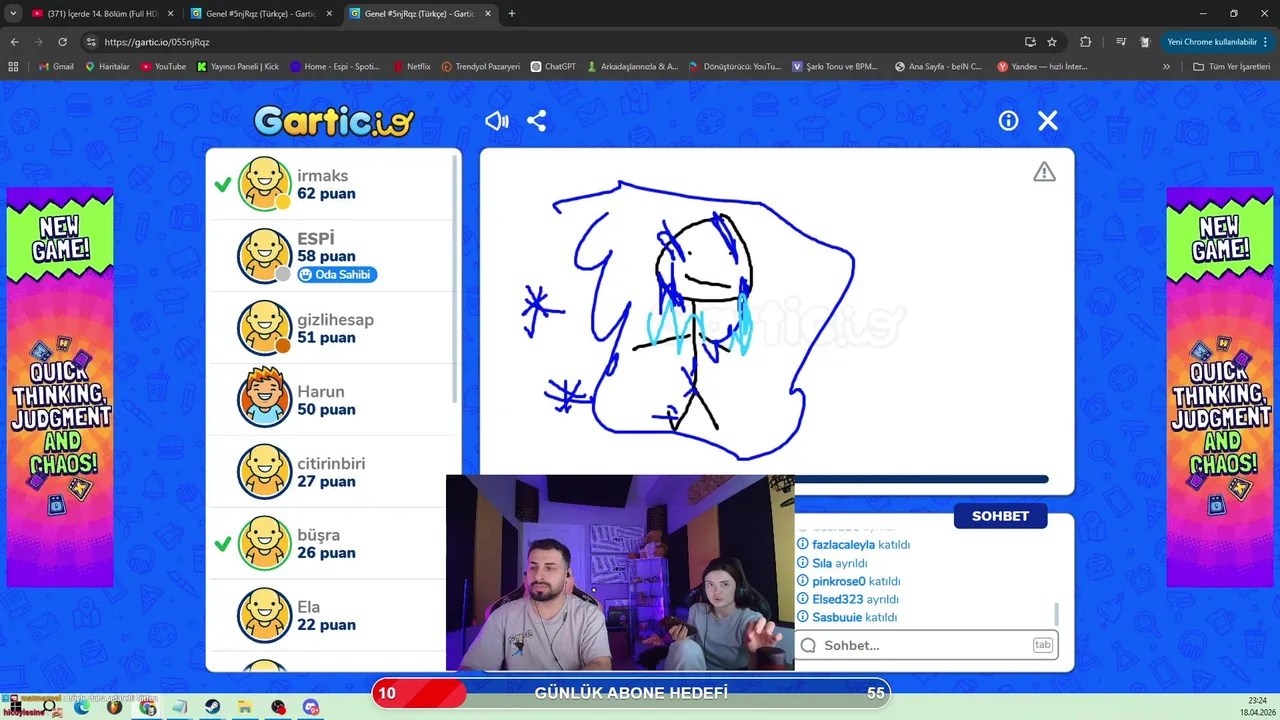Screen dimensions: 1280x720
Task: Click Elsed323 name in chat
Action: [837, 599]
